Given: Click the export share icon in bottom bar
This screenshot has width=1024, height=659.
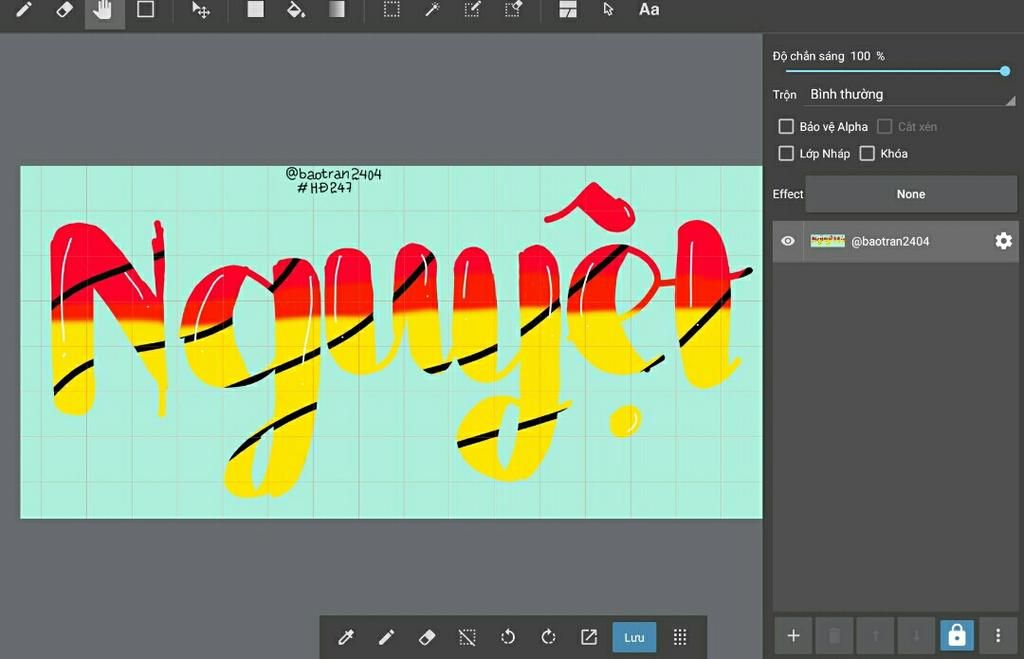Looking at the screenshot, I should tap(589, 637).
